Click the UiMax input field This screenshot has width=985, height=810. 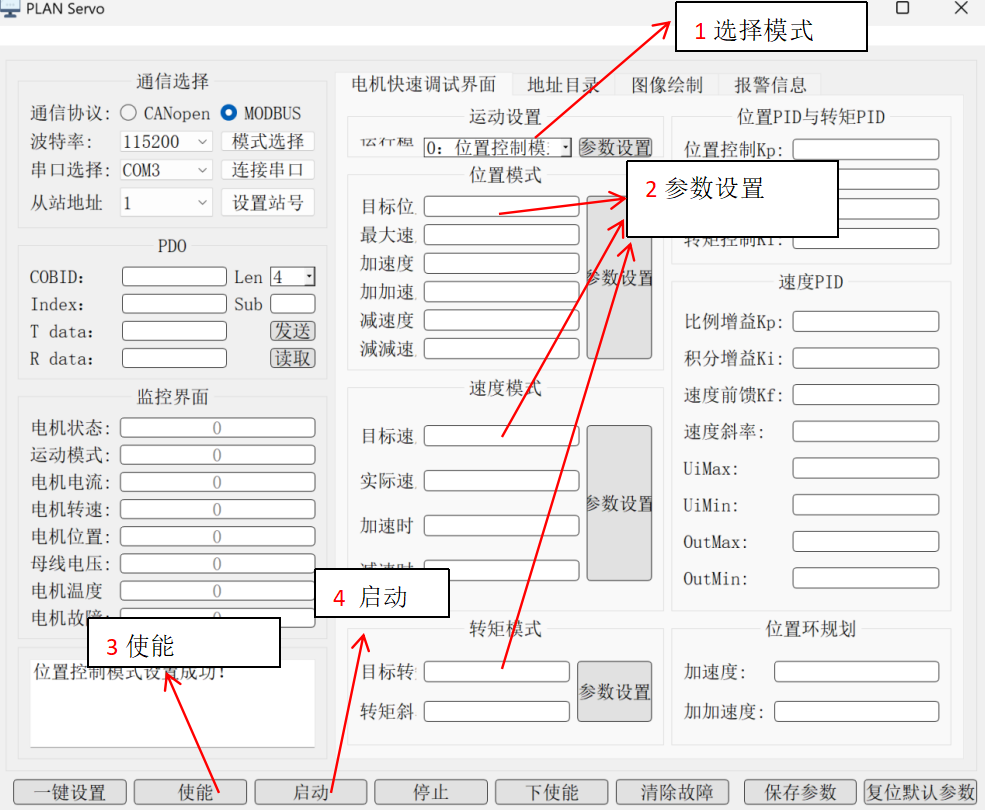click(x=866, y=468)
